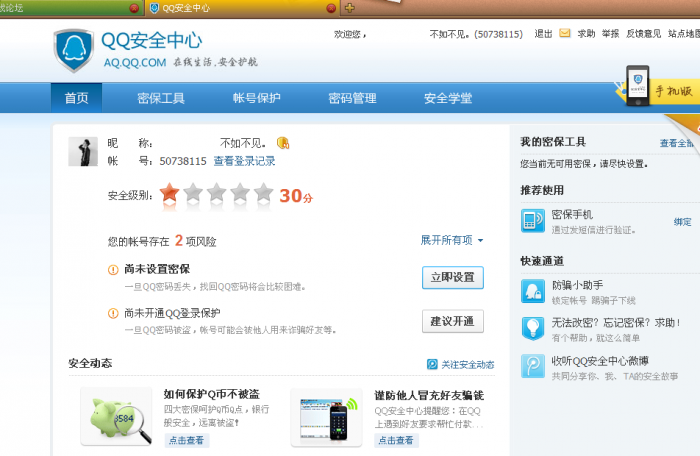Click the AQ.QQ.COM site address text
Viewport: 700px width, 456px height.
pos(135,63)
